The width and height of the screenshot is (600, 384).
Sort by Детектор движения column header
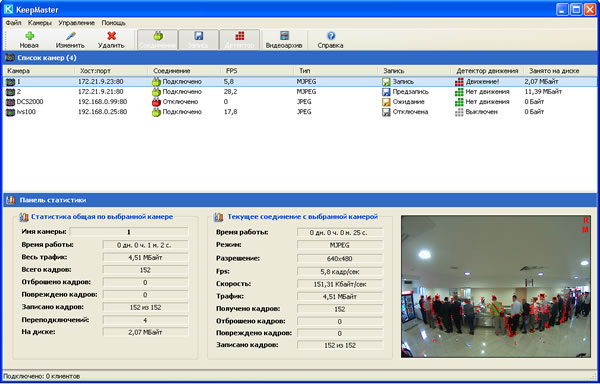[x=487, y=71]
